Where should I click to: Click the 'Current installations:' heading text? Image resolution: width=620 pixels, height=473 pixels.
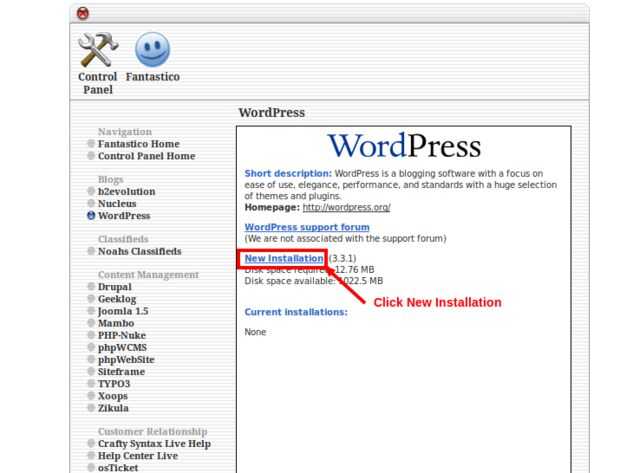(x=296, y=312)
